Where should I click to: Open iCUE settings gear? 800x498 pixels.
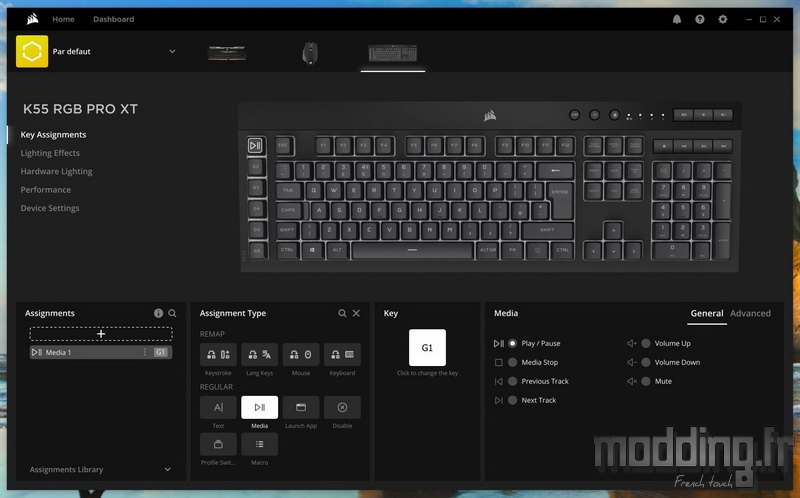[722, 19]
